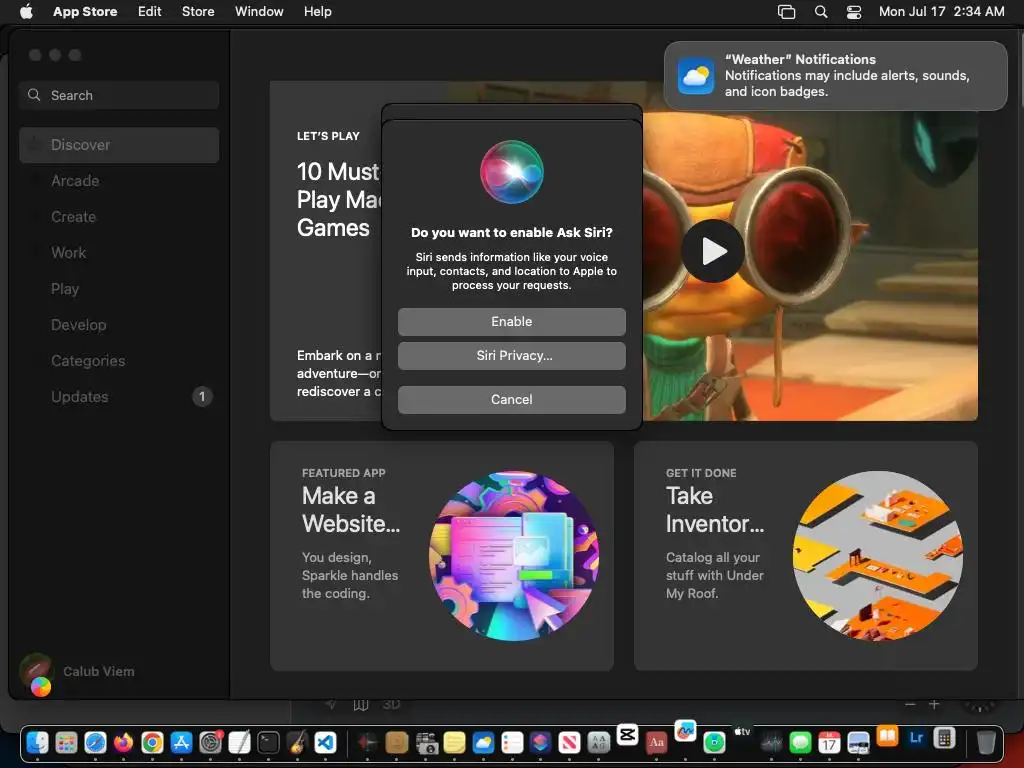This screenshot has height=768, width=1024.
Task: Open Stickies from the Dock
Action: (x=455, y=743)
